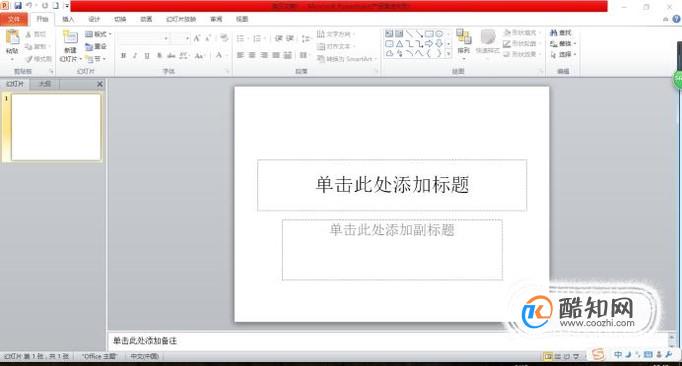The width and height of the screenshot is (682, 366).
Task: Open the font name combo box
Action: pos(144,38)
